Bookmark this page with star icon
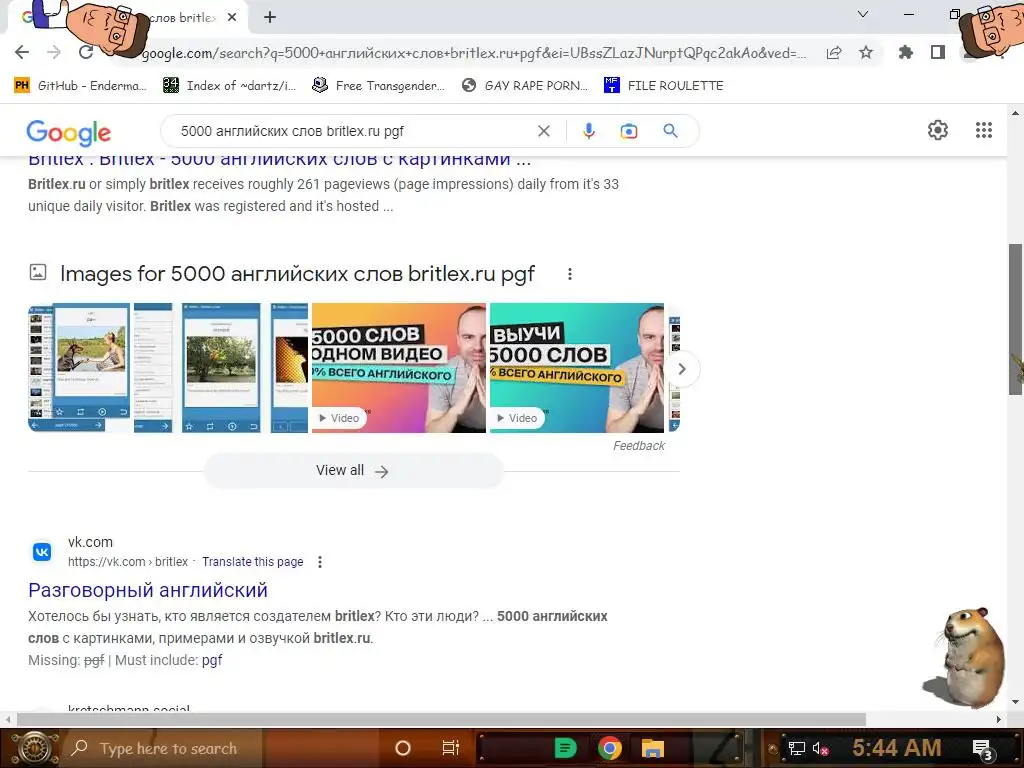The height and width of the screenshot is (768, 1024). pyautogui.click(x=866, y=52)
